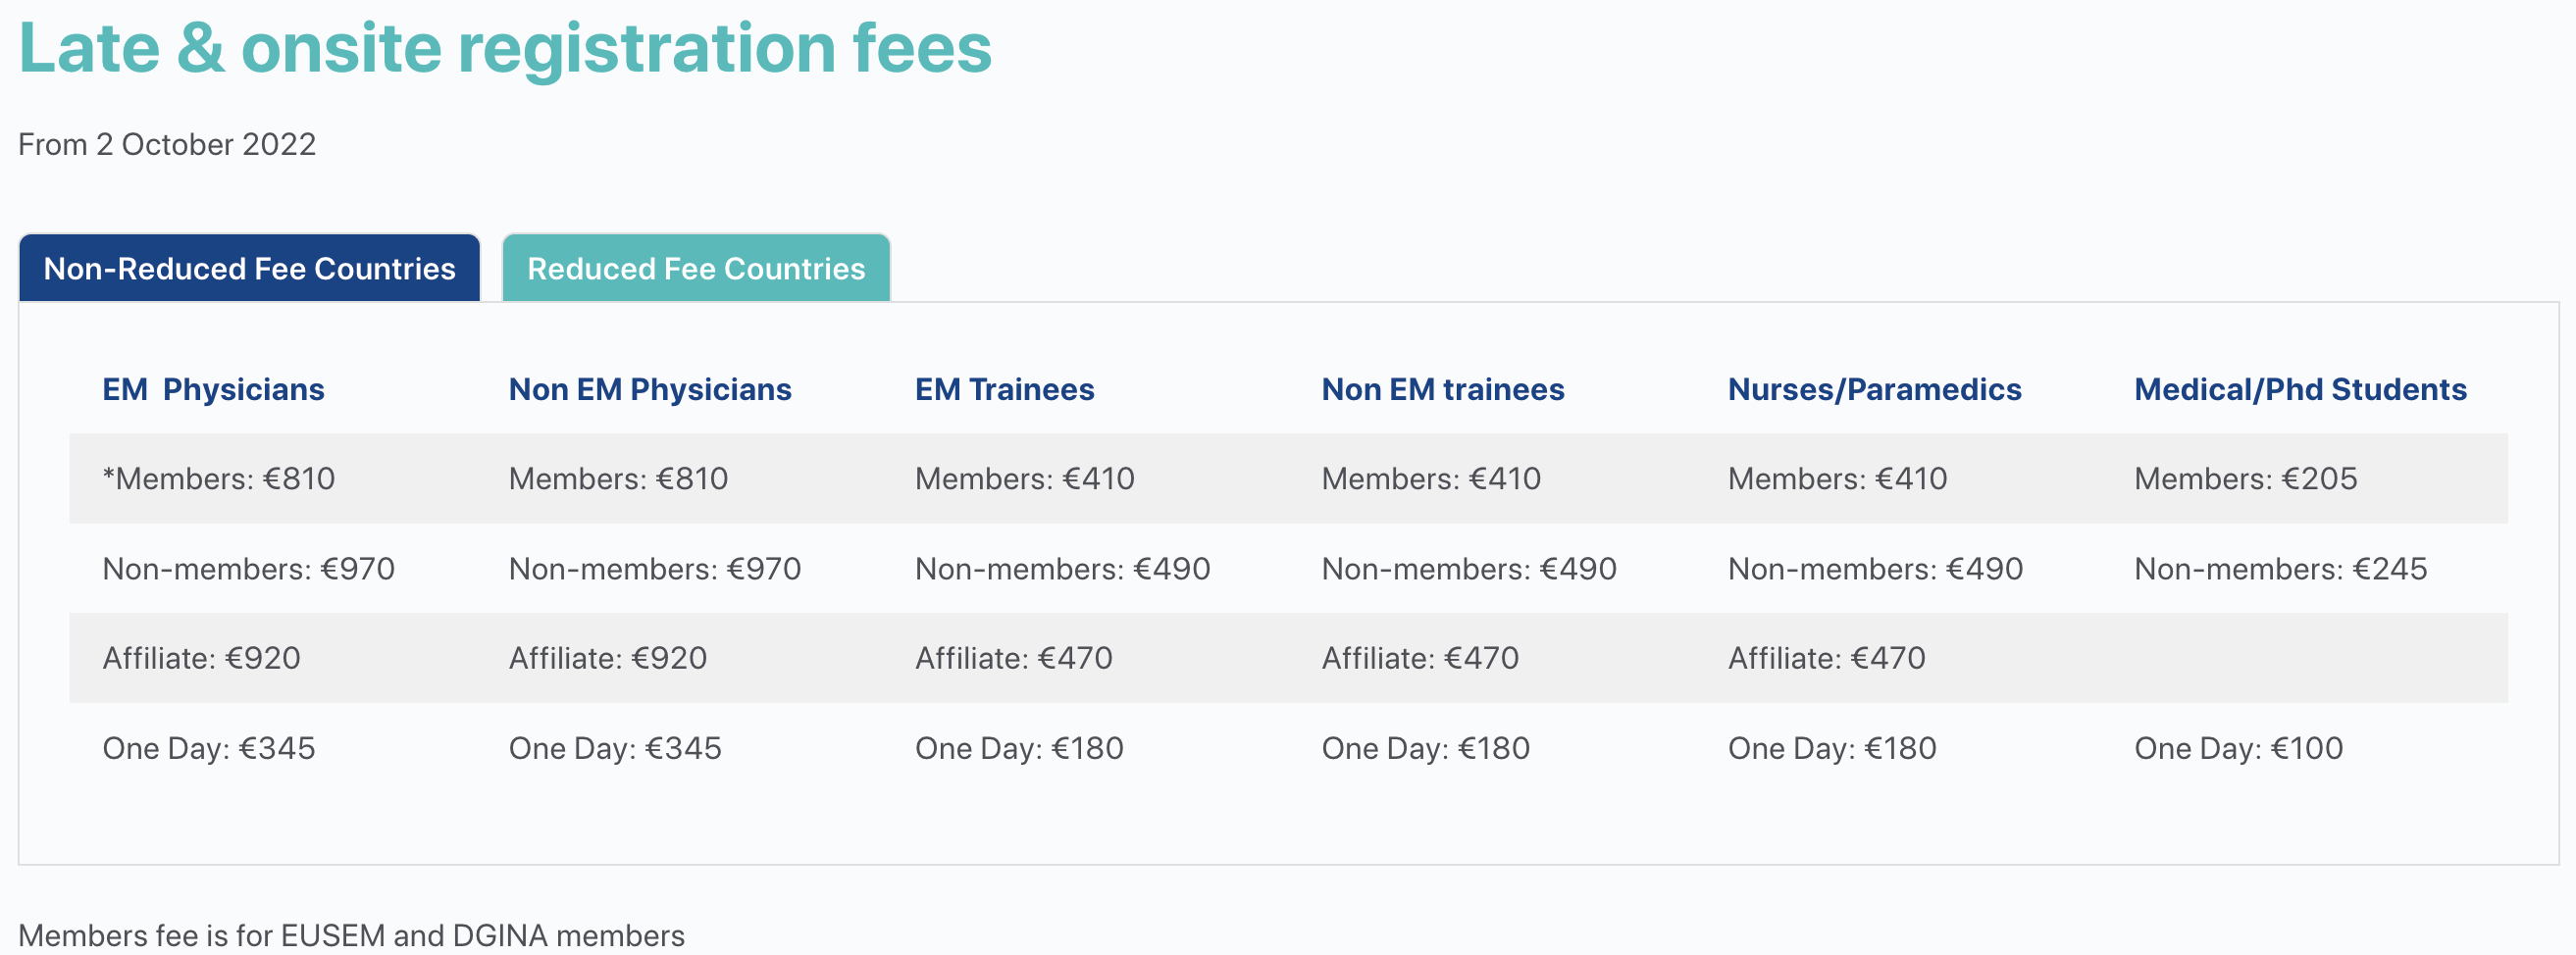Select Non-Reduced Fee Countries tab

pyautogui.click(x=249, y=268)
